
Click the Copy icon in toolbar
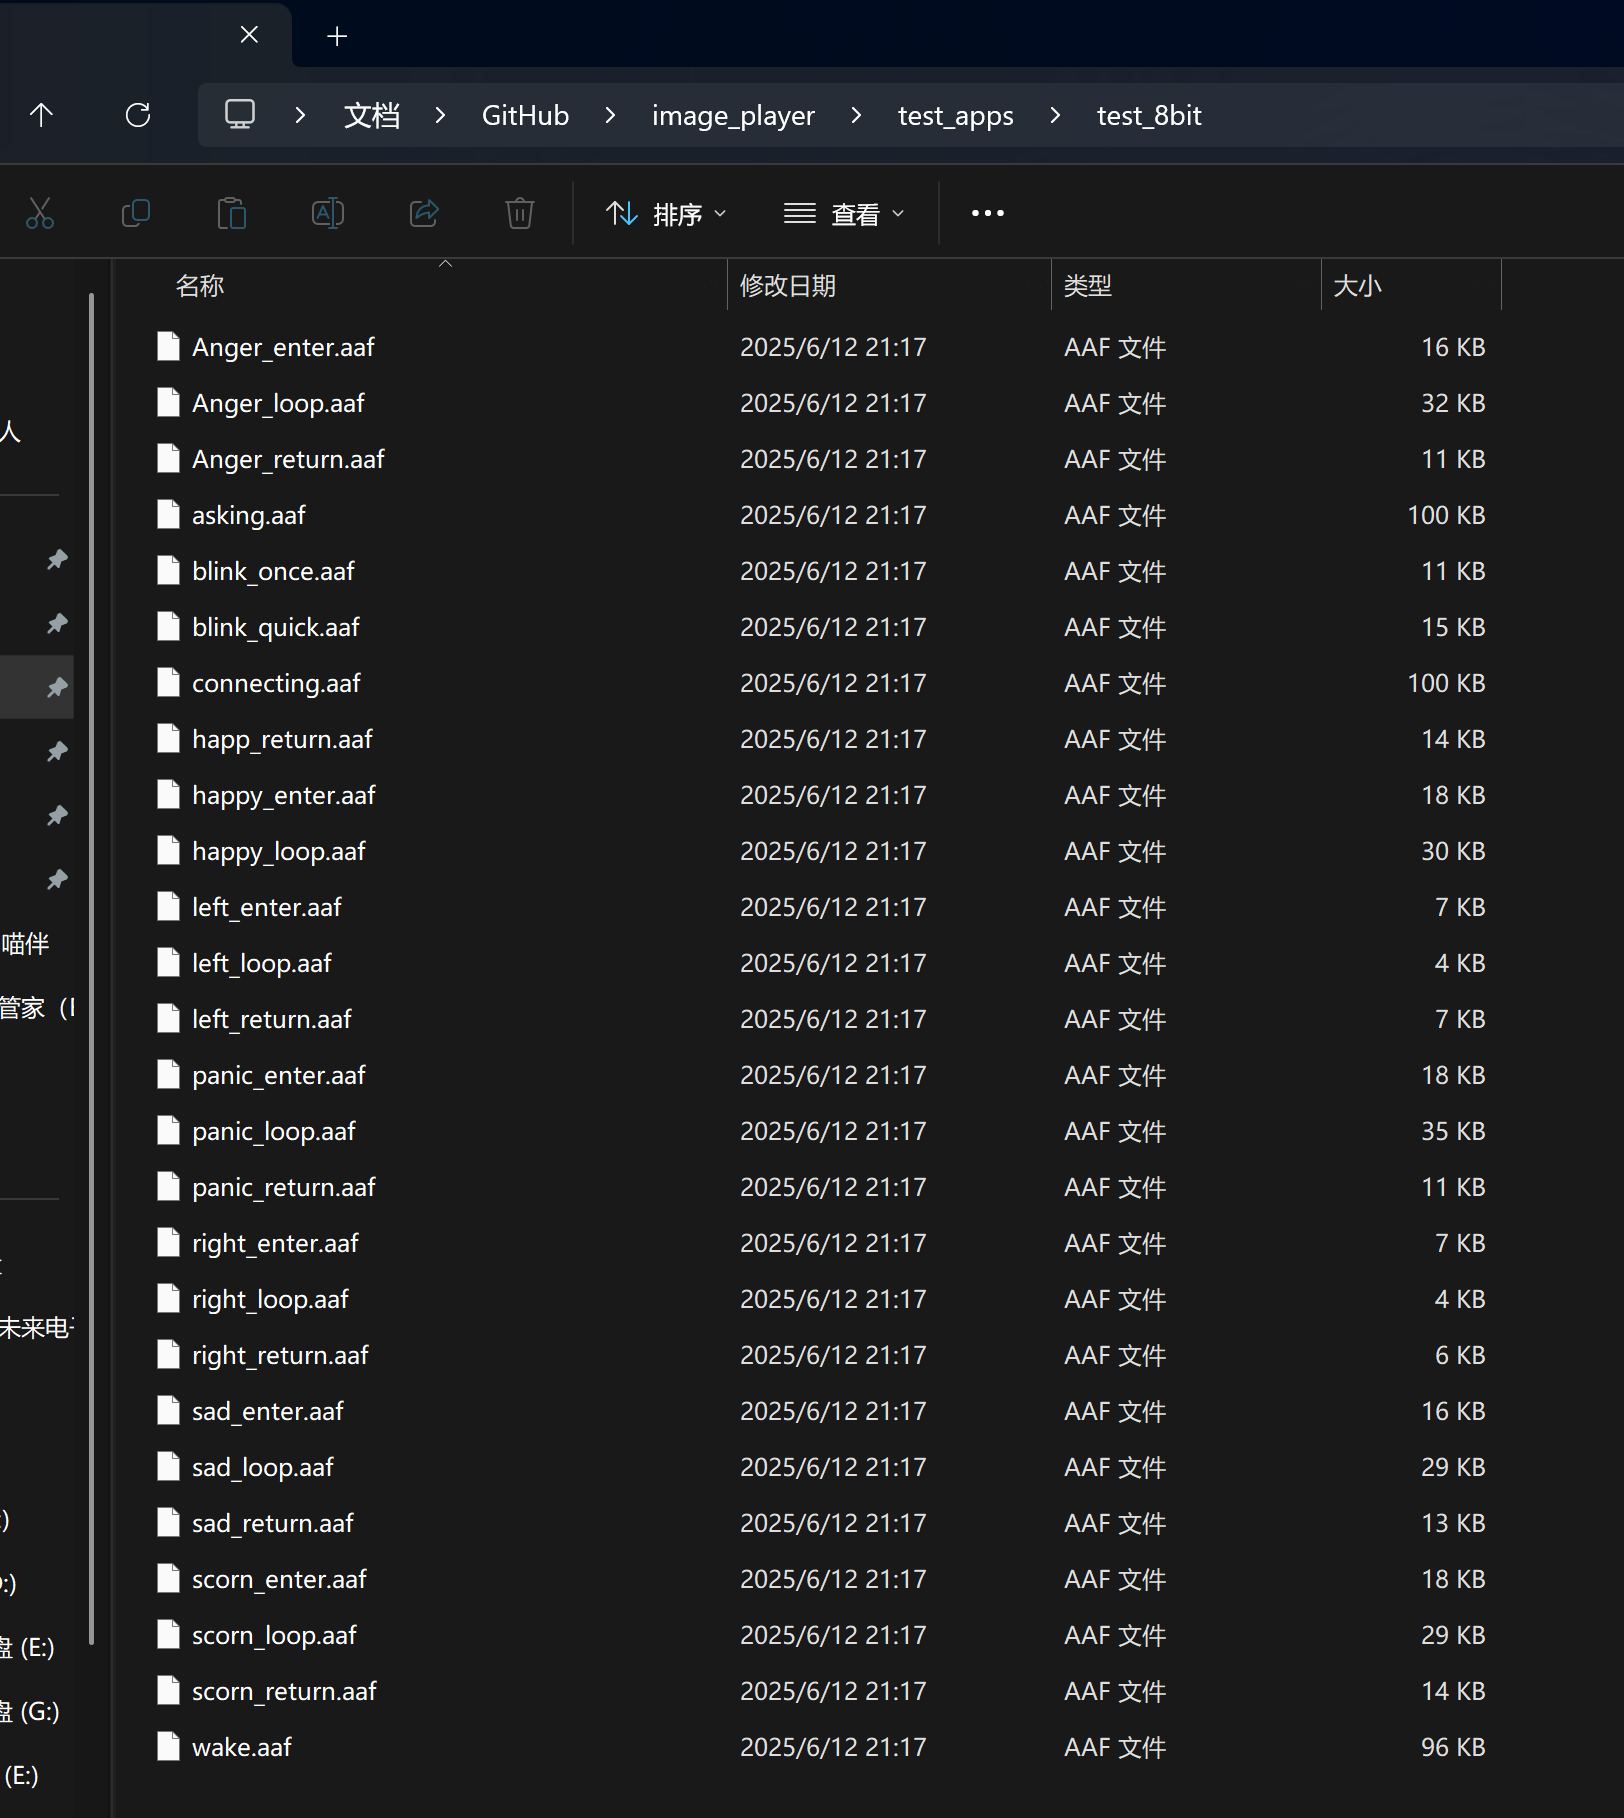(x=135, y=213)
